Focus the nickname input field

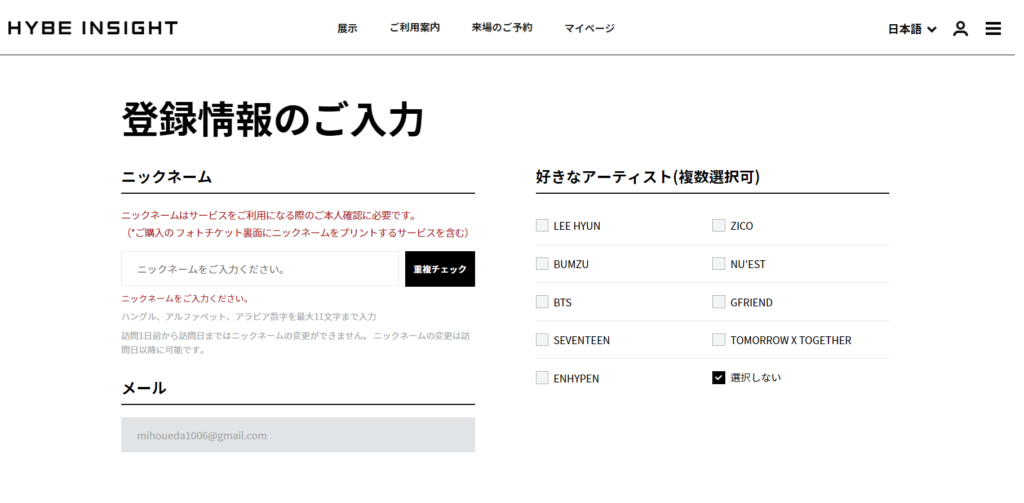(x=260, y=269)
